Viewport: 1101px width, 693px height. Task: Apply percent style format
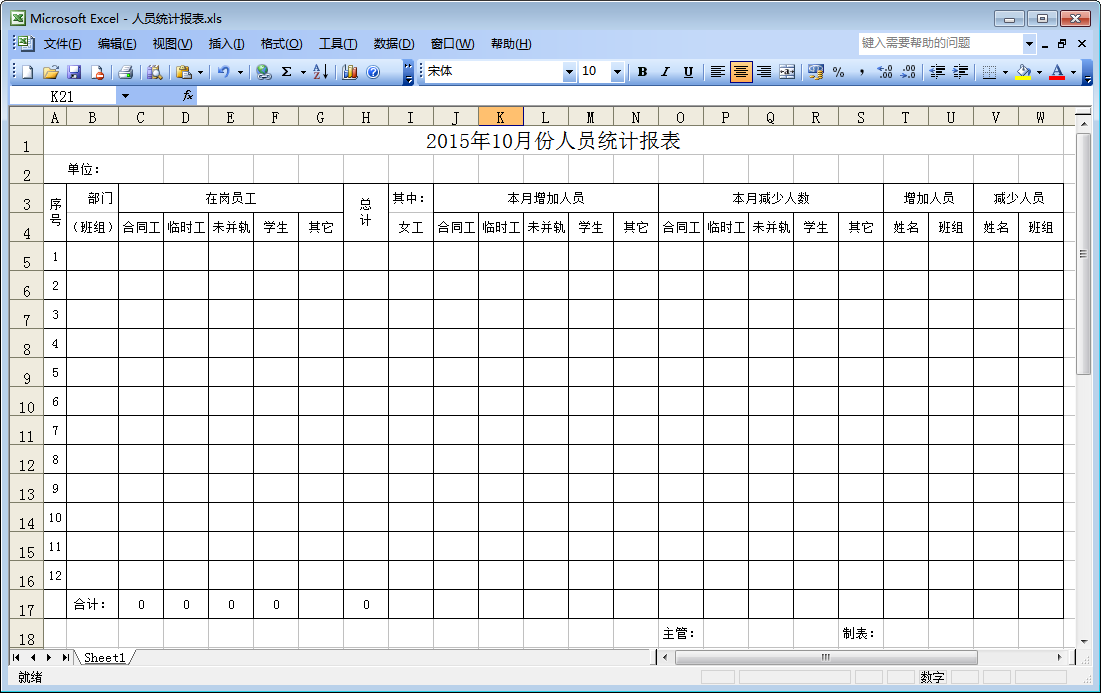point(838,72)
